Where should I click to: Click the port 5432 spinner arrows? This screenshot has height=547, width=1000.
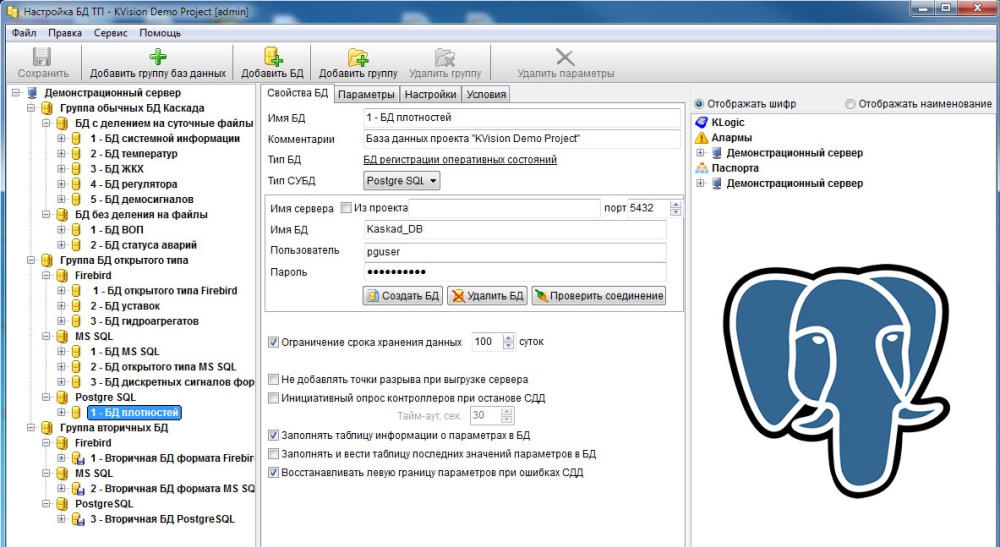click(x=675, y=208)
